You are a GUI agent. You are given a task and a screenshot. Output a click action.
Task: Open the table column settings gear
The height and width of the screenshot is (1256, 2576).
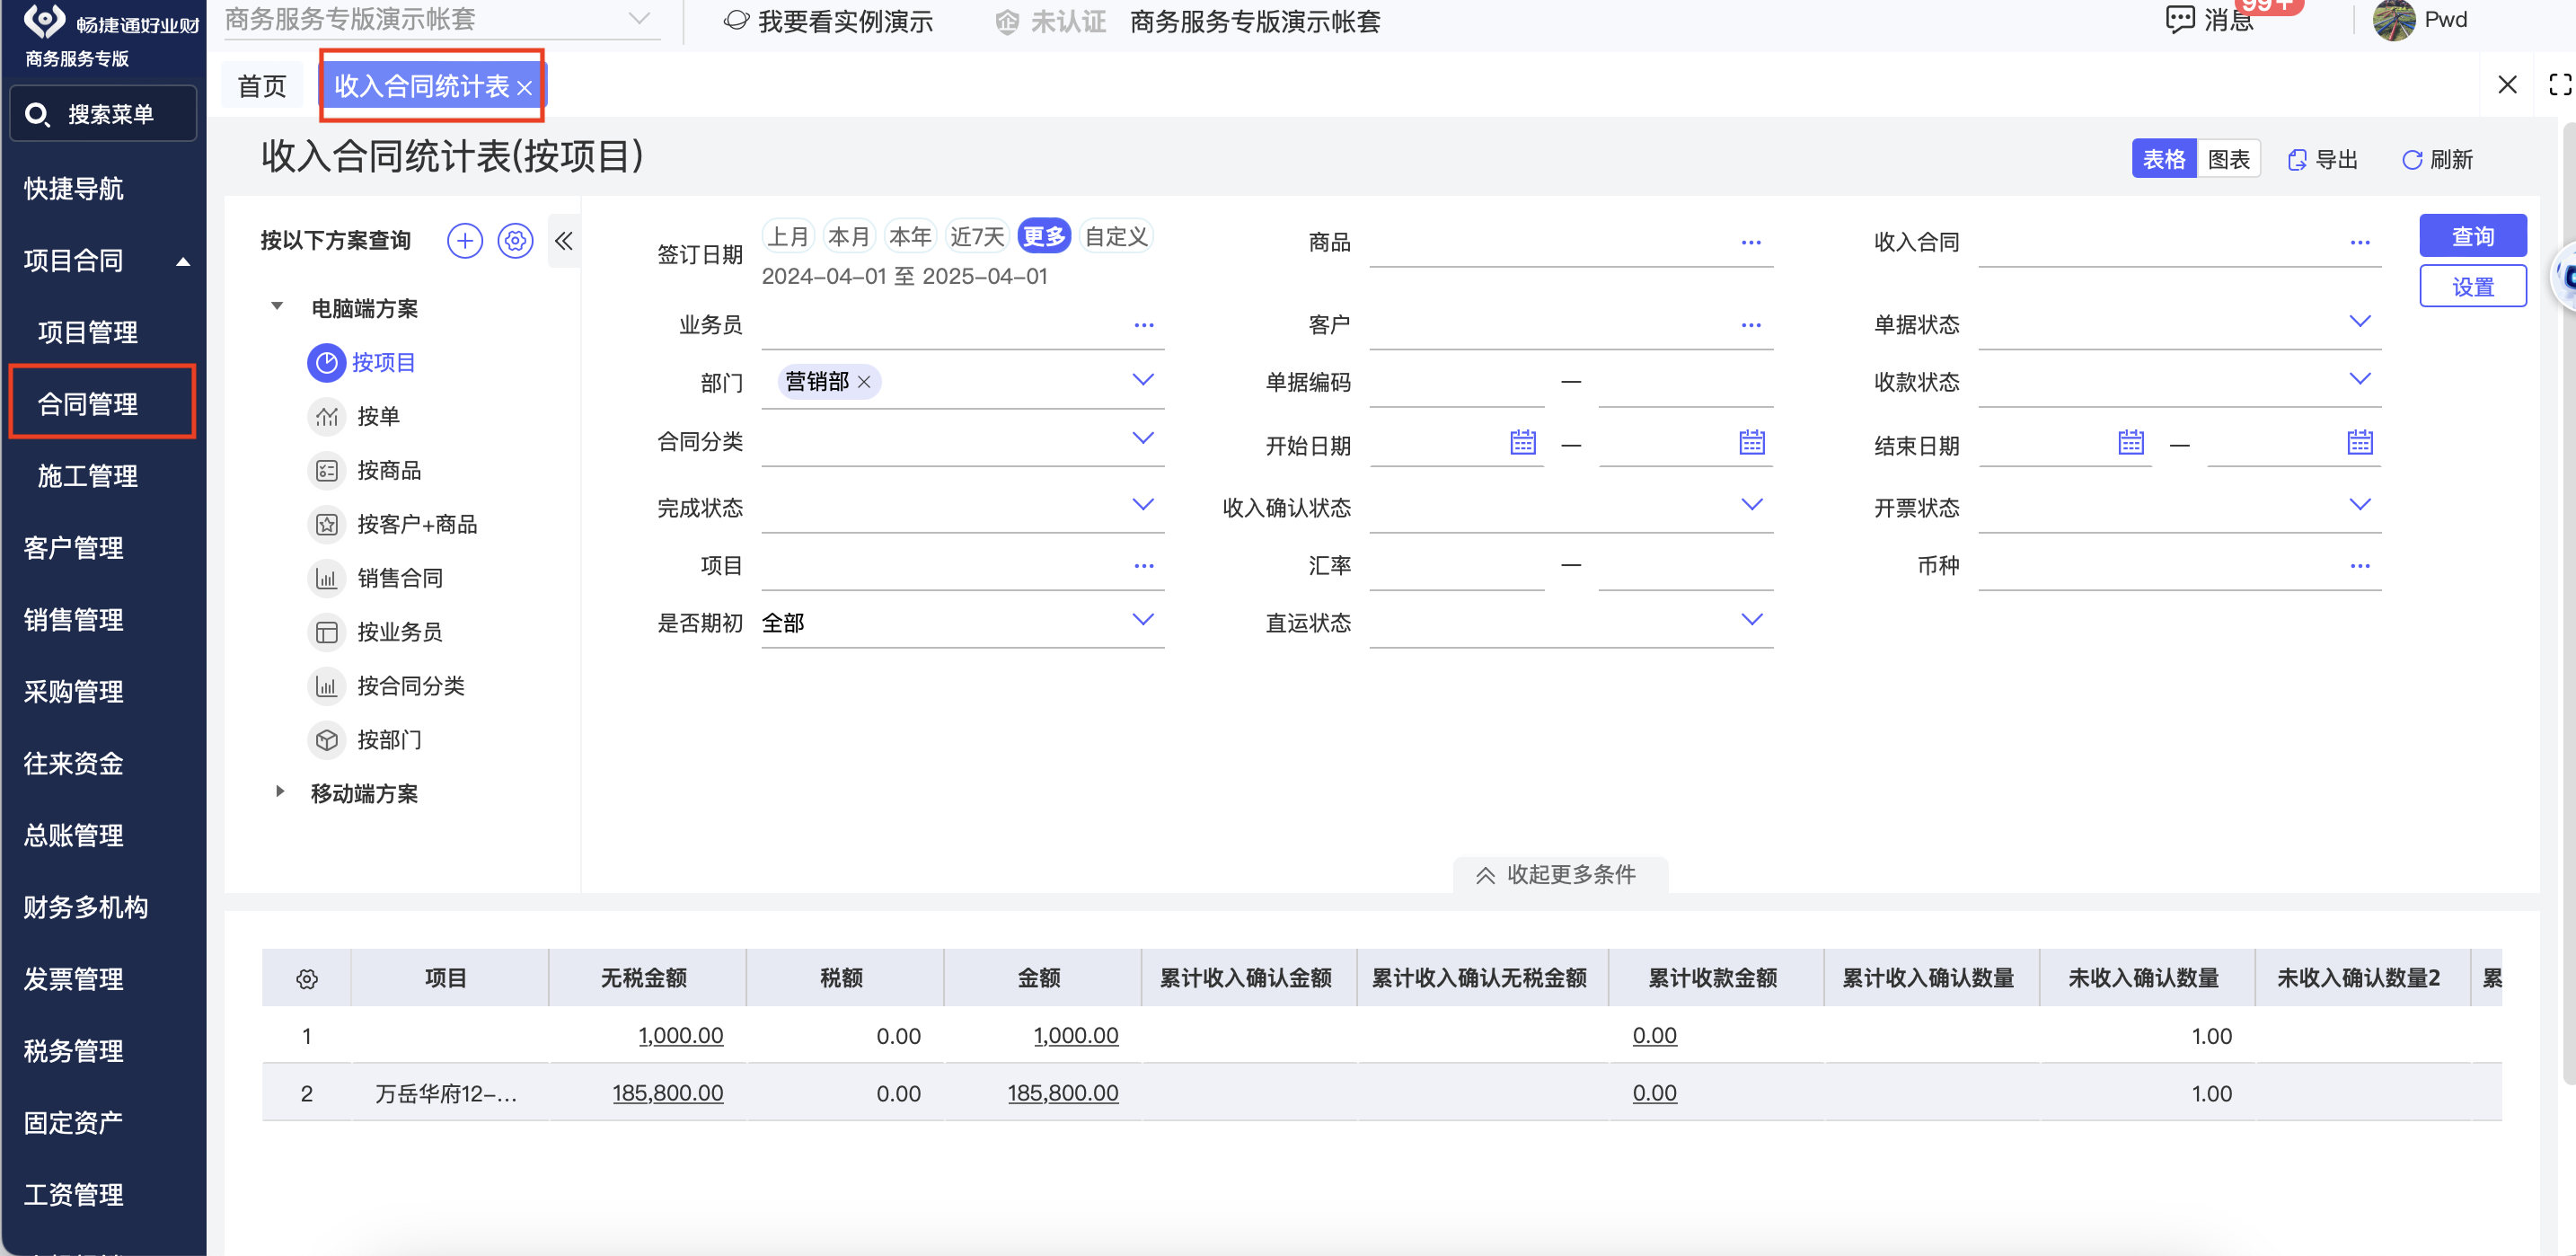[x=307, y=979]
